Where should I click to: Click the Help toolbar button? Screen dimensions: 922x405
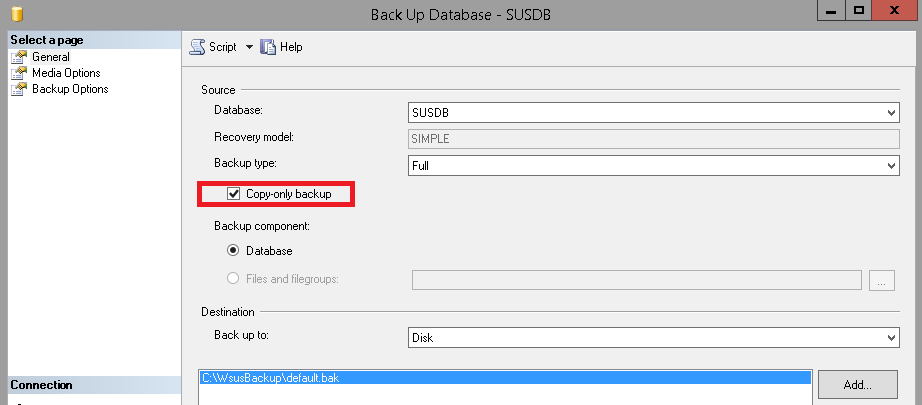[x=281, y=46]
